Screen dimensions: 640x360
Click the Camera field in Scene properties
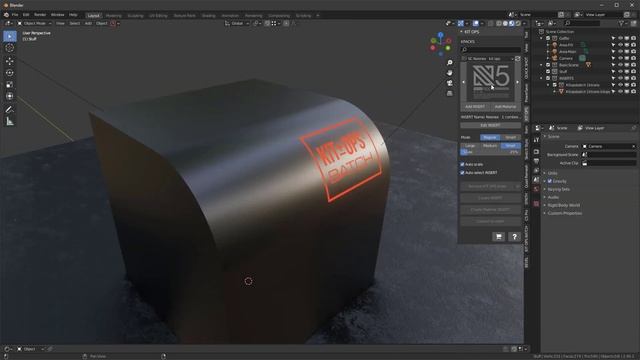[609, 146]
